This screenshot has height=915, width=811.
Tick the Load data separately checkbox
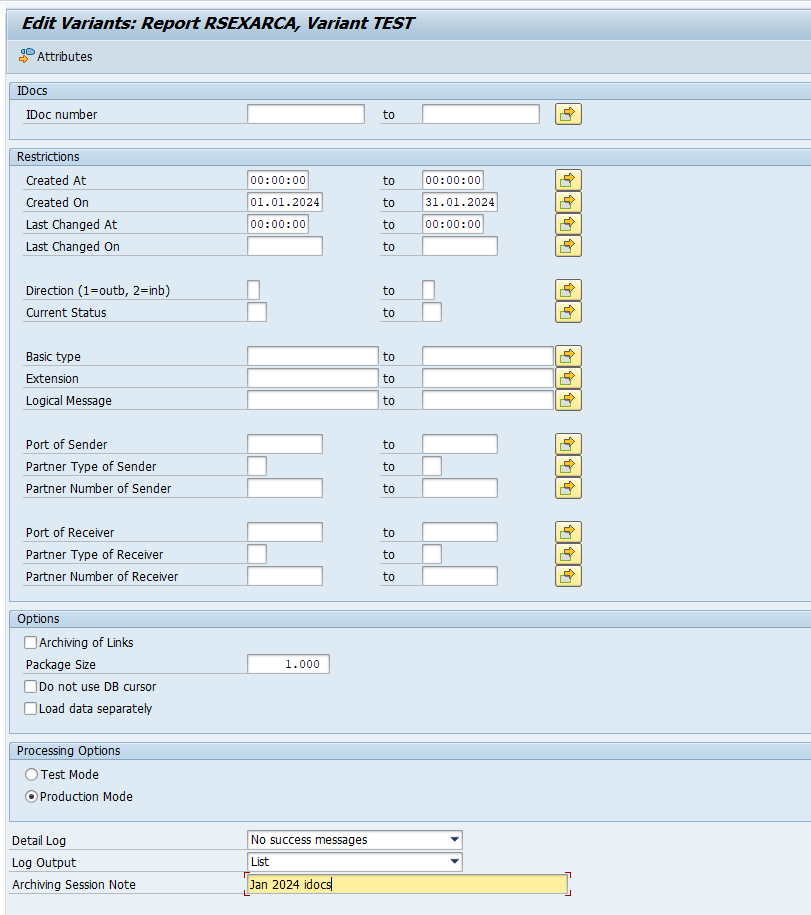point(31,709)
